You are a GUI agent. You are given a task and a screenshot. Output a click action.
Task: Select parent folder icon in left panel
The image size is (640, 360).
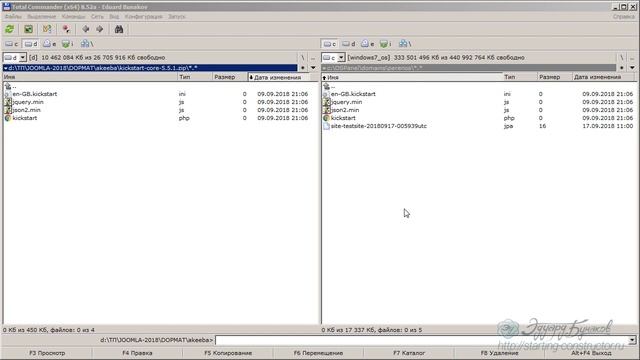coord(8,86)
